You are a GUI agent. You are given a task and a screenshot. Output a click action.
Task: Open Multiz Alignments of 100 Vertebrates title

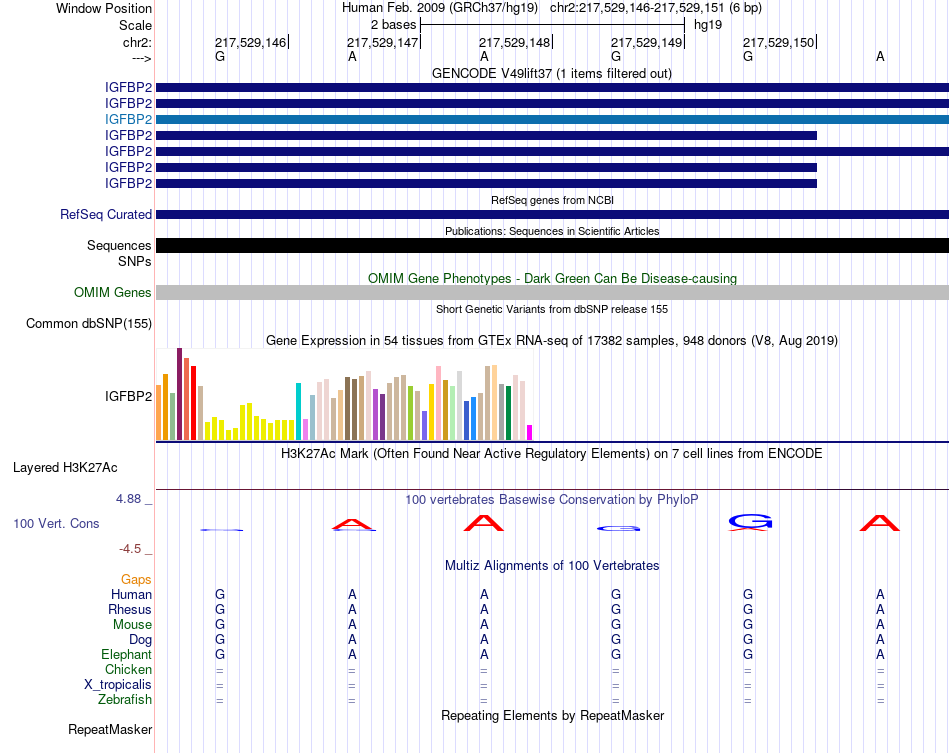[552, 566]
